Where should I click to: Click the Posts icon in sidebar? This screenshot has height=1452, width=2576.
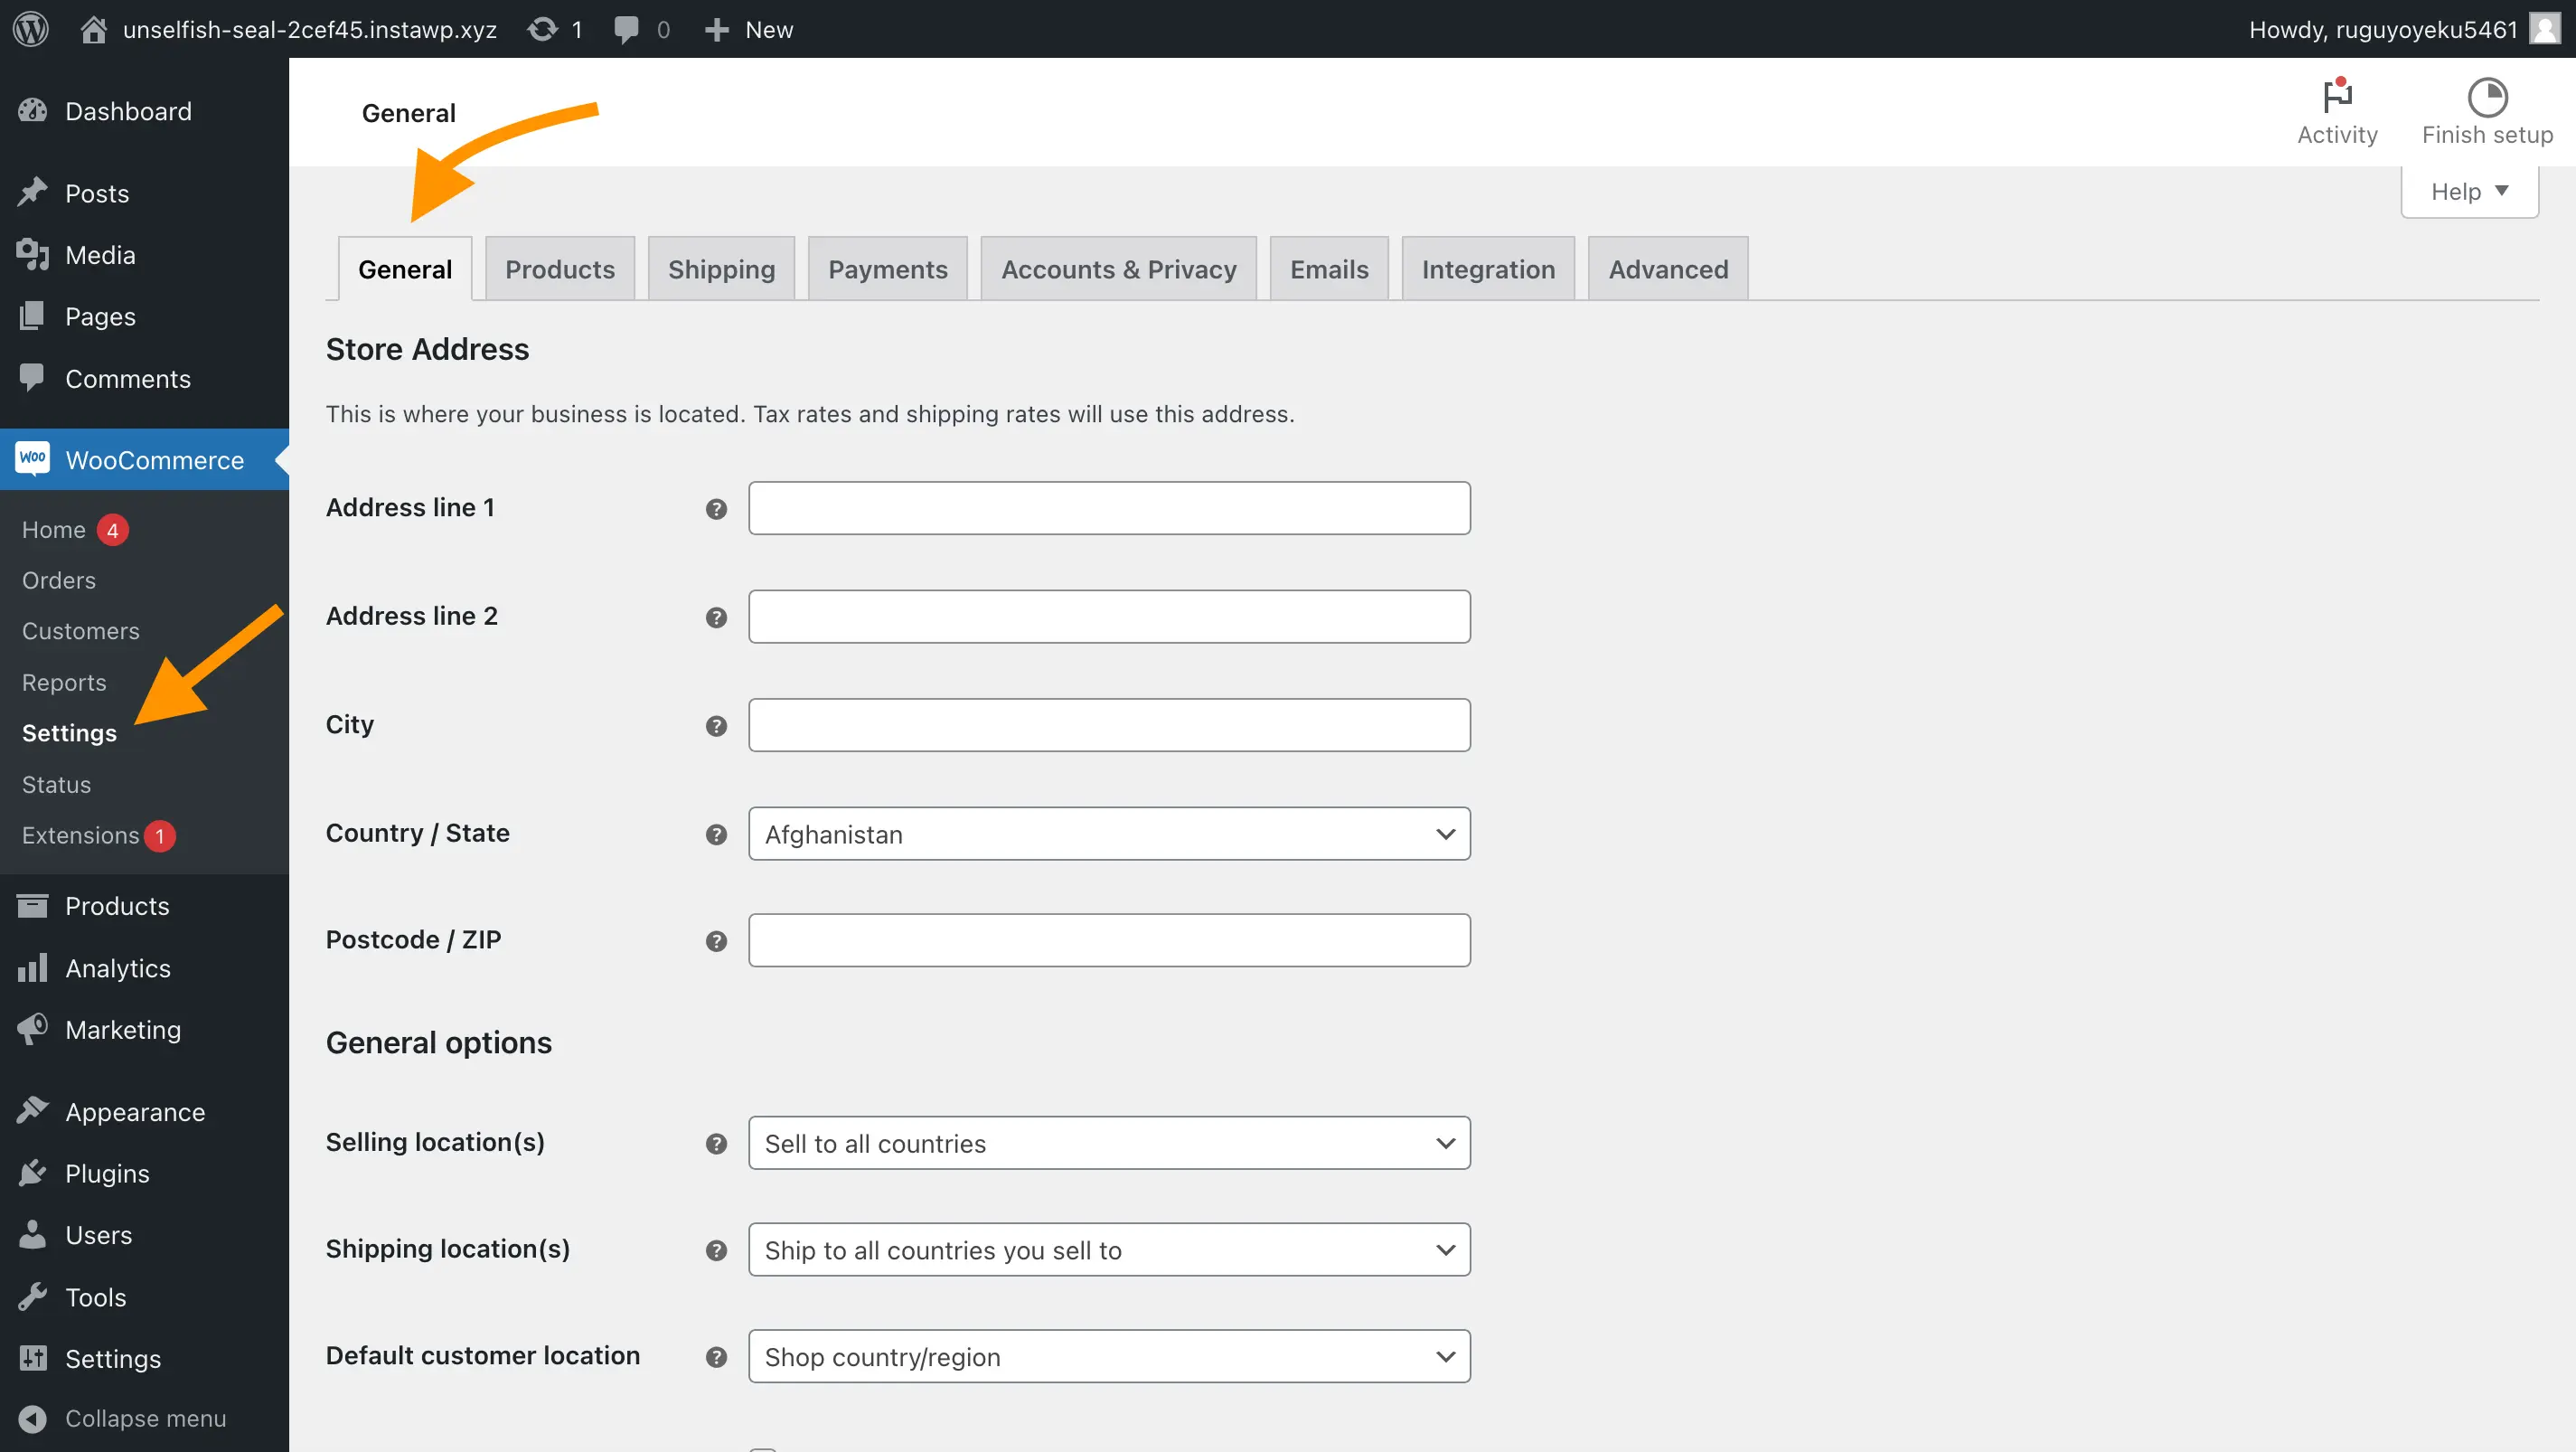pyautogui.click(x=37, y=192)
